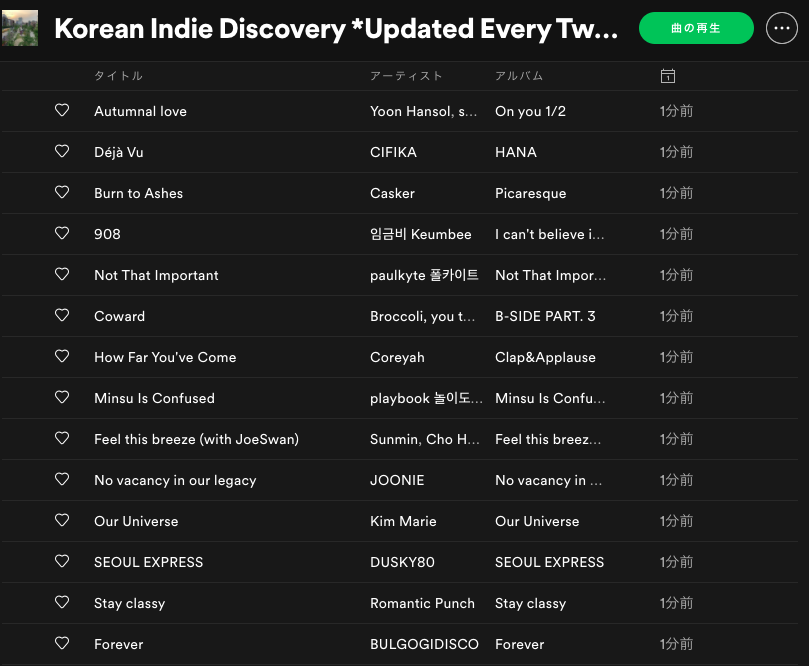Like the song 908
Screen dimensions: 809x666
point(62,233)
